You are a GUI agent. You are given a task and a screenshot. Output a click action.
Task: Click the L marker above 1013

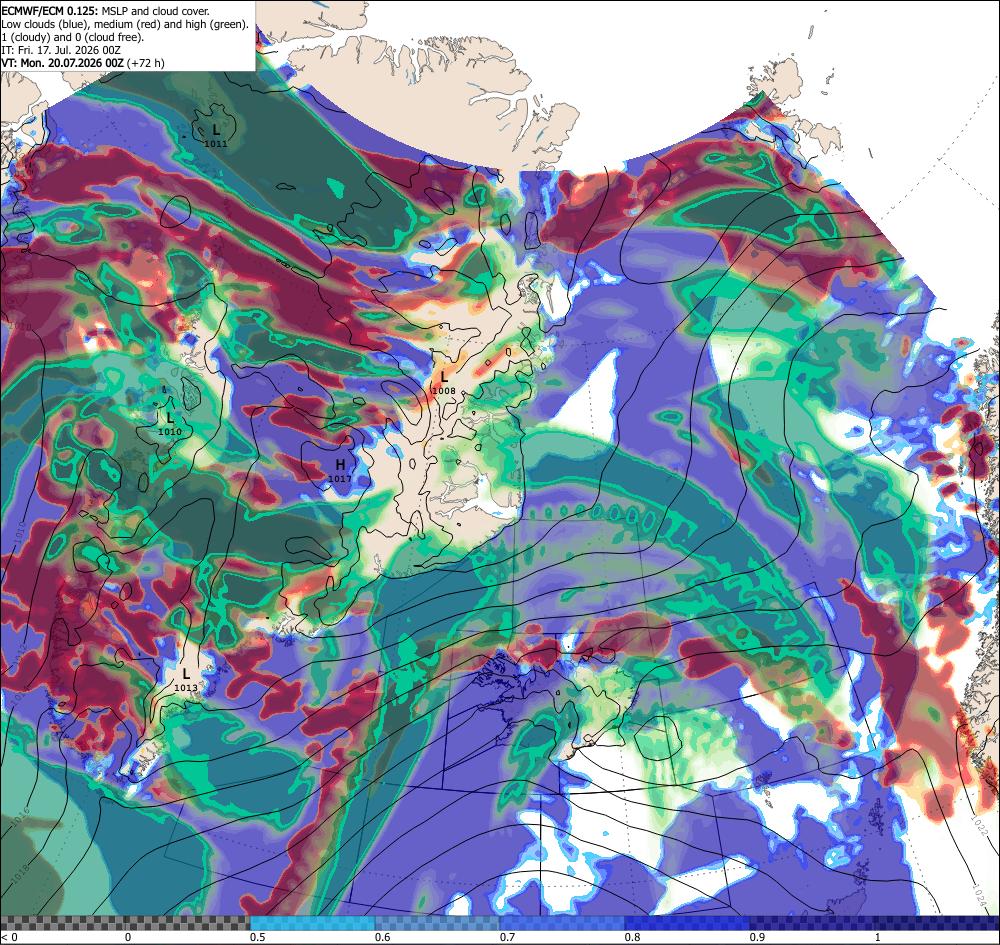pos(186,673)
